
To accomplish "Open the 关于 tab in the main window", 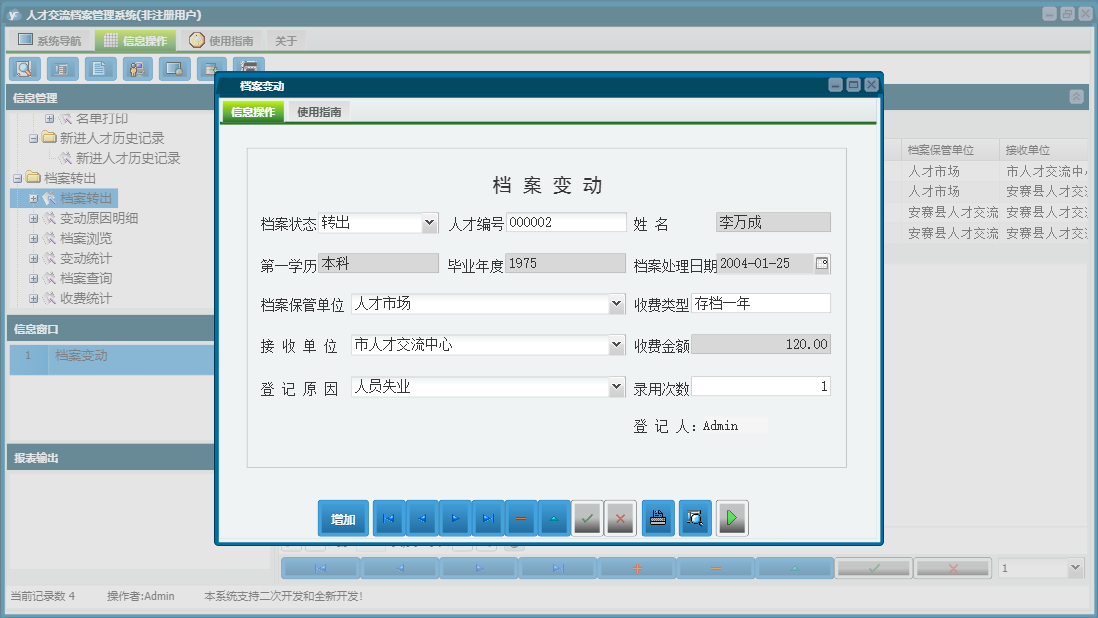I will point(284,40).
